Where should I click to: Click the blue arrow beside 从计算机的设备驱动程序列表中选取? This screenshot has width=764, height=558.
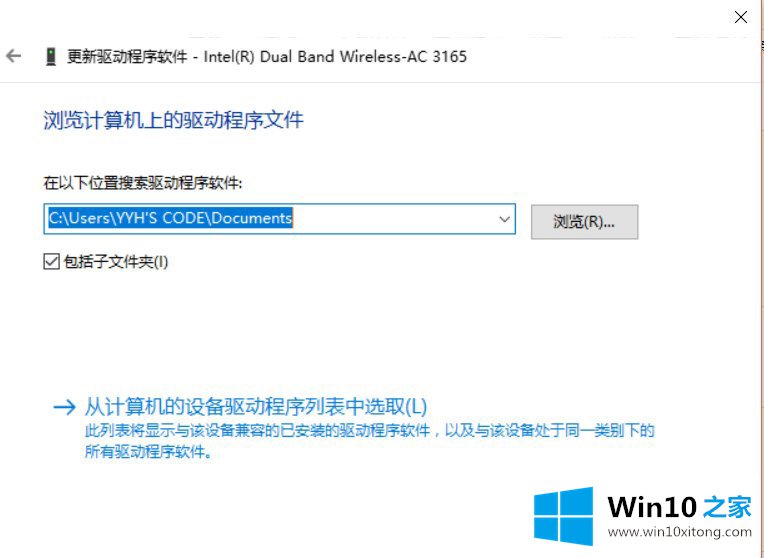point(64,407)
